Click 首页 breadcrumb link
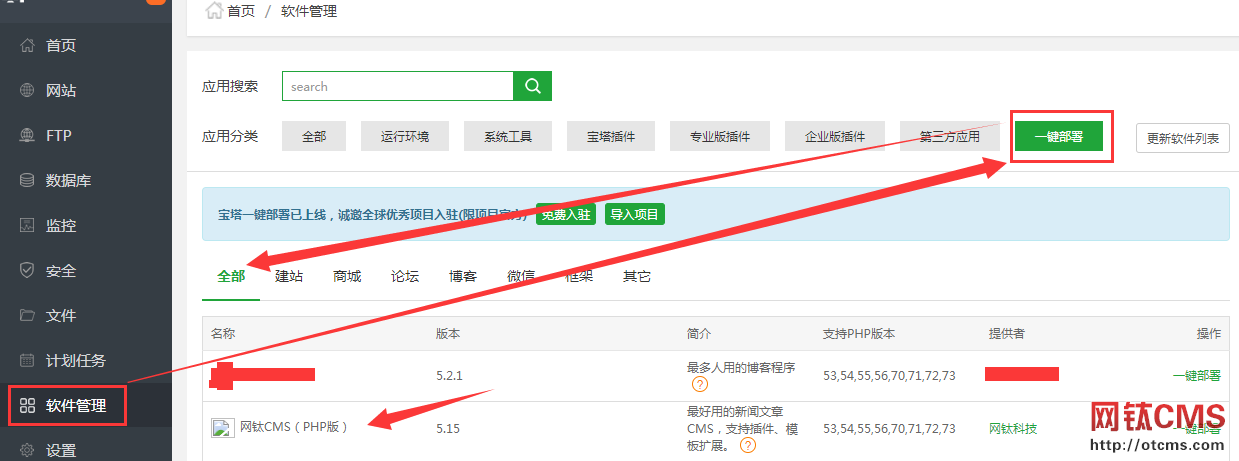The width and height of the screenshot is (1239, 461). click(241, 11)
